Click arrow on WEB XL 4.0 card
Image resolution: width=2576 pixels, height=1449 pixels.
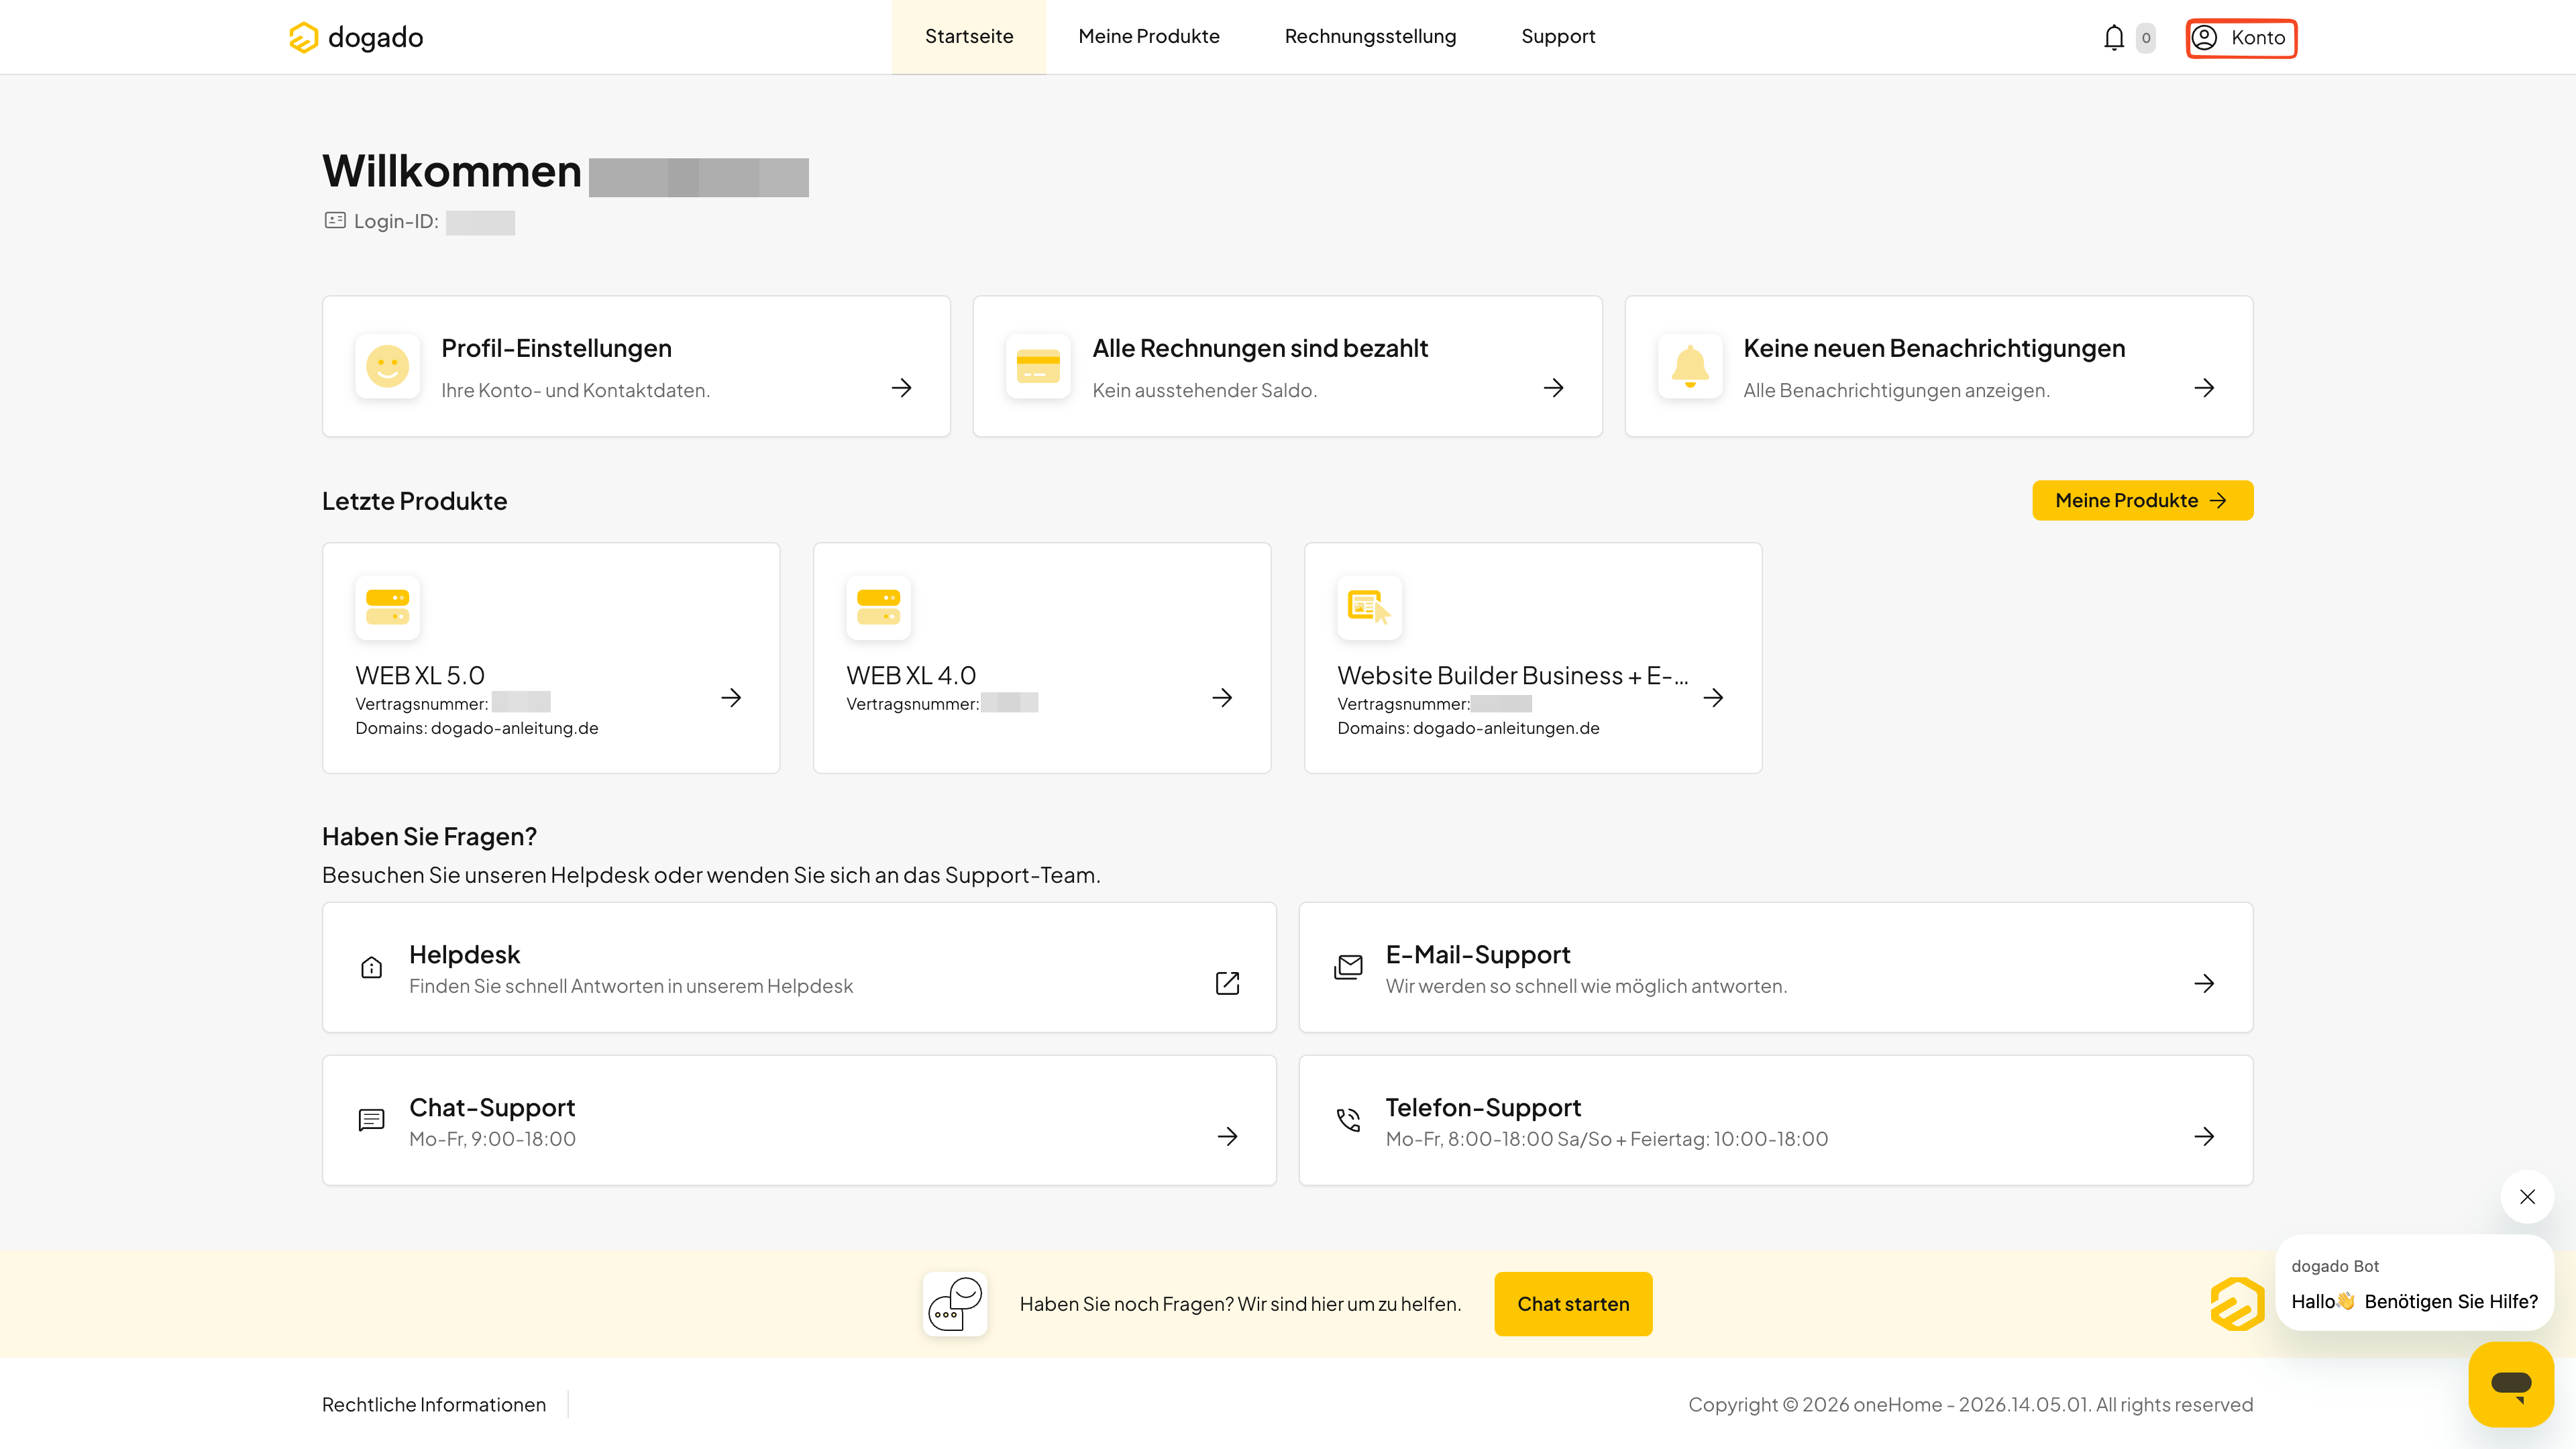pos(1222,697)
